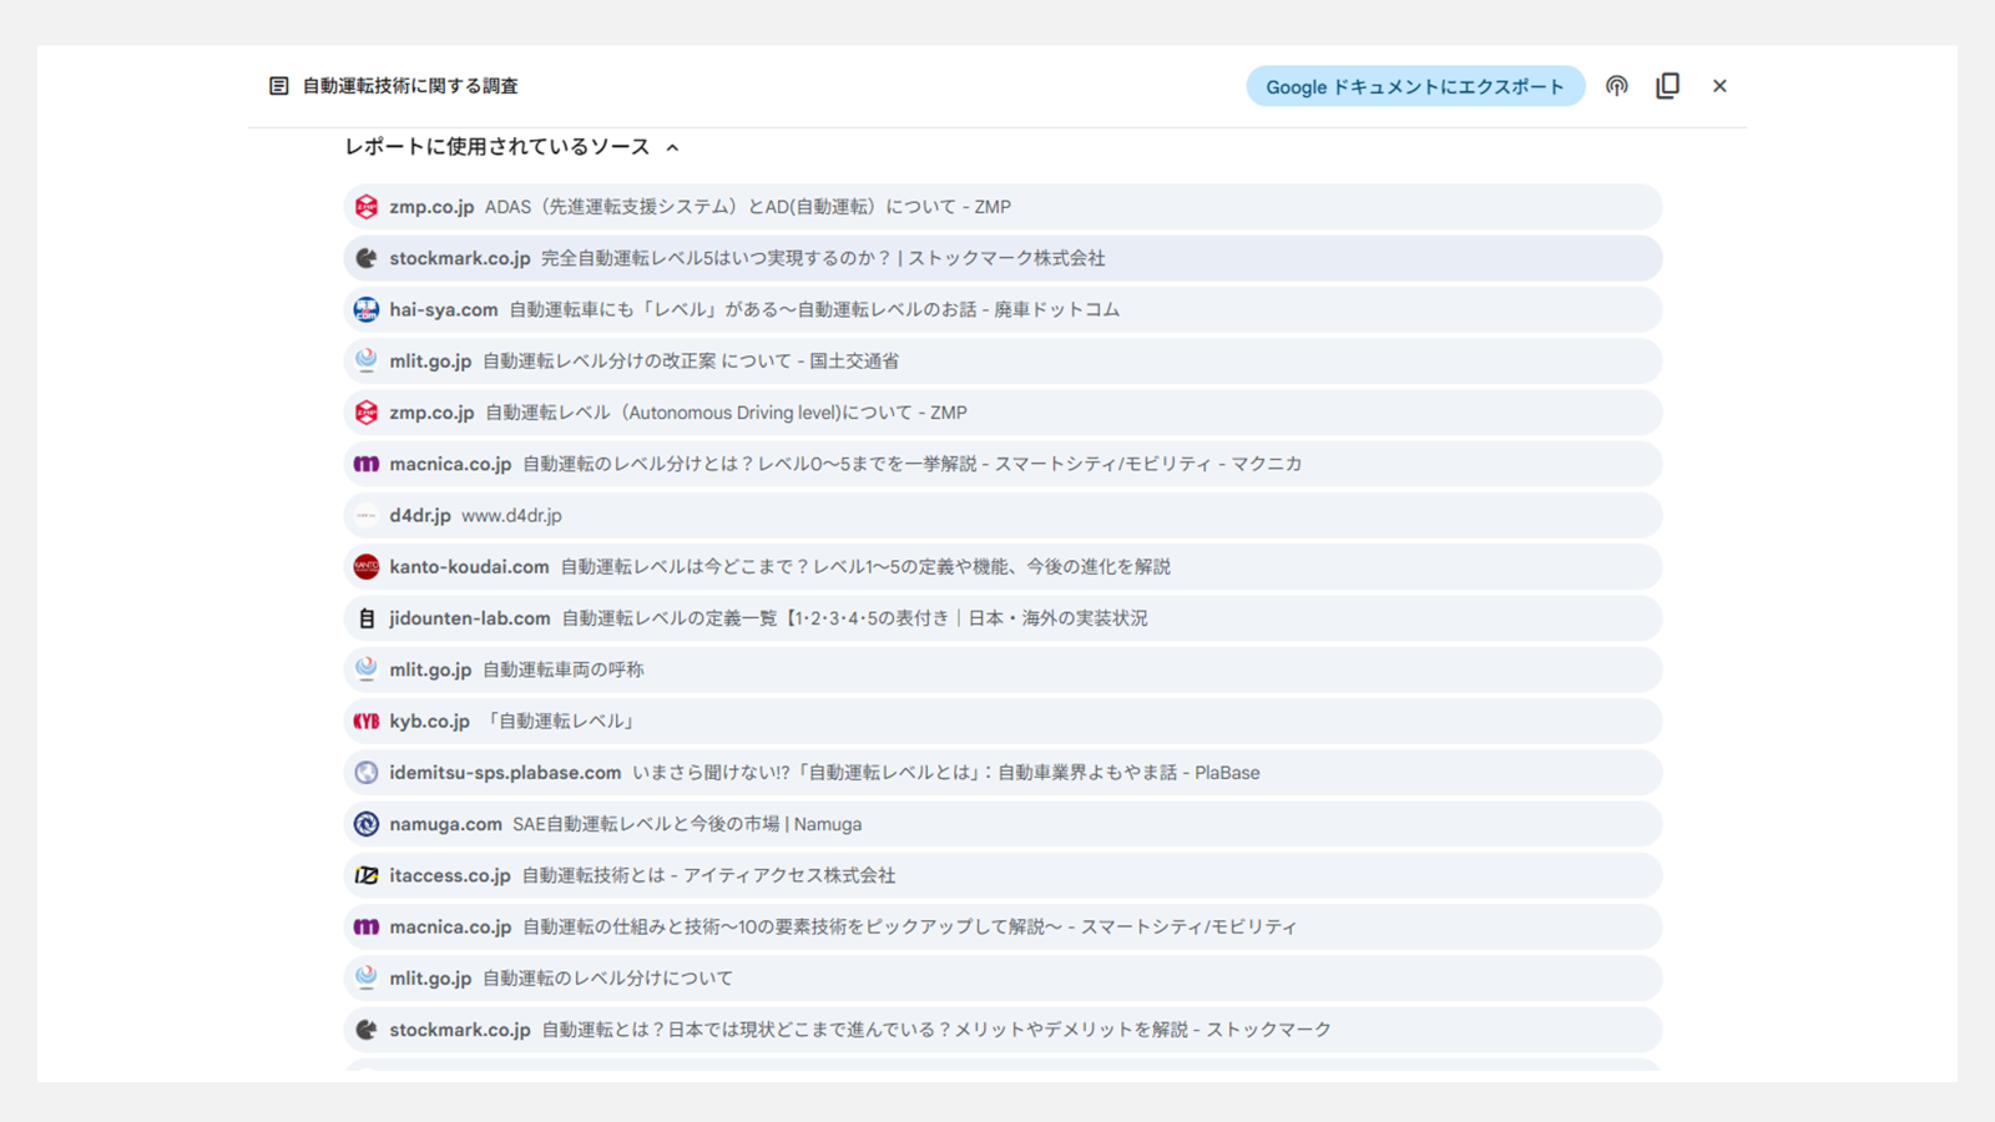Click the itaccess.co.jp favicon
Image resolution: width=1995 pixels, height=1122 pixels.
point(366,875)
